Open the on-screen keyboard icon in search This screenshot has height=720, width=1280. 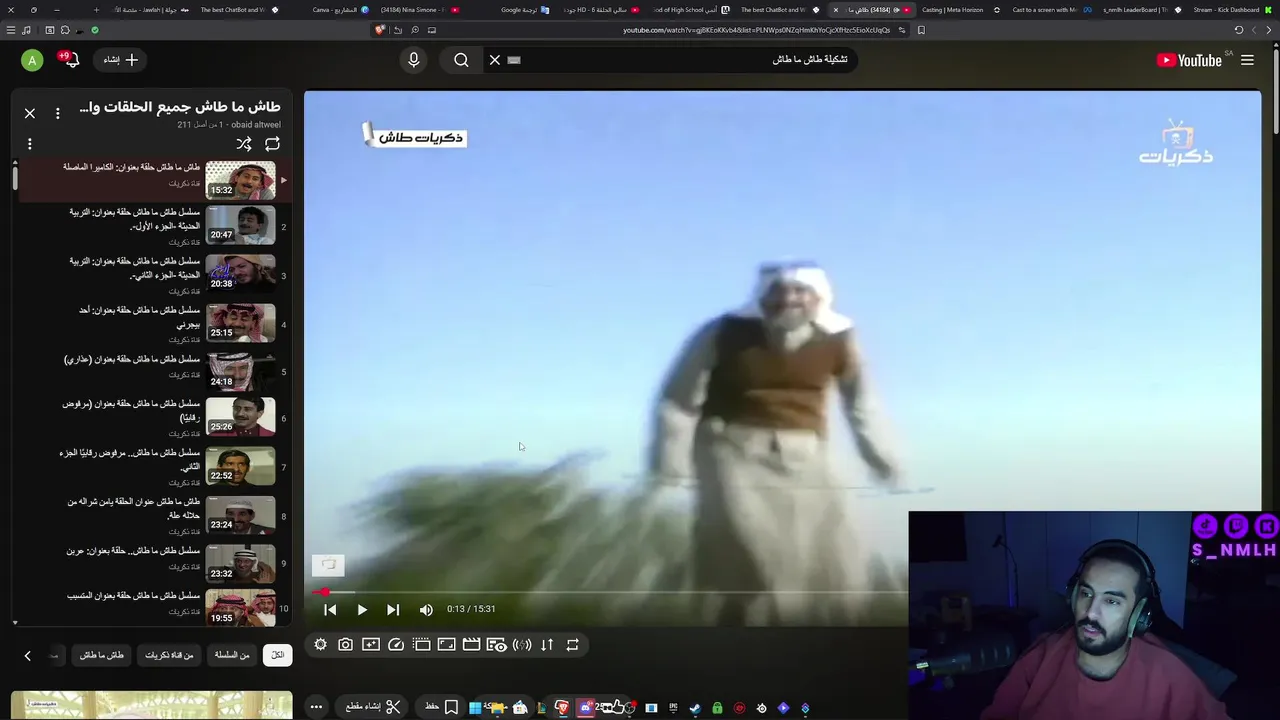(x=514, y=60)
